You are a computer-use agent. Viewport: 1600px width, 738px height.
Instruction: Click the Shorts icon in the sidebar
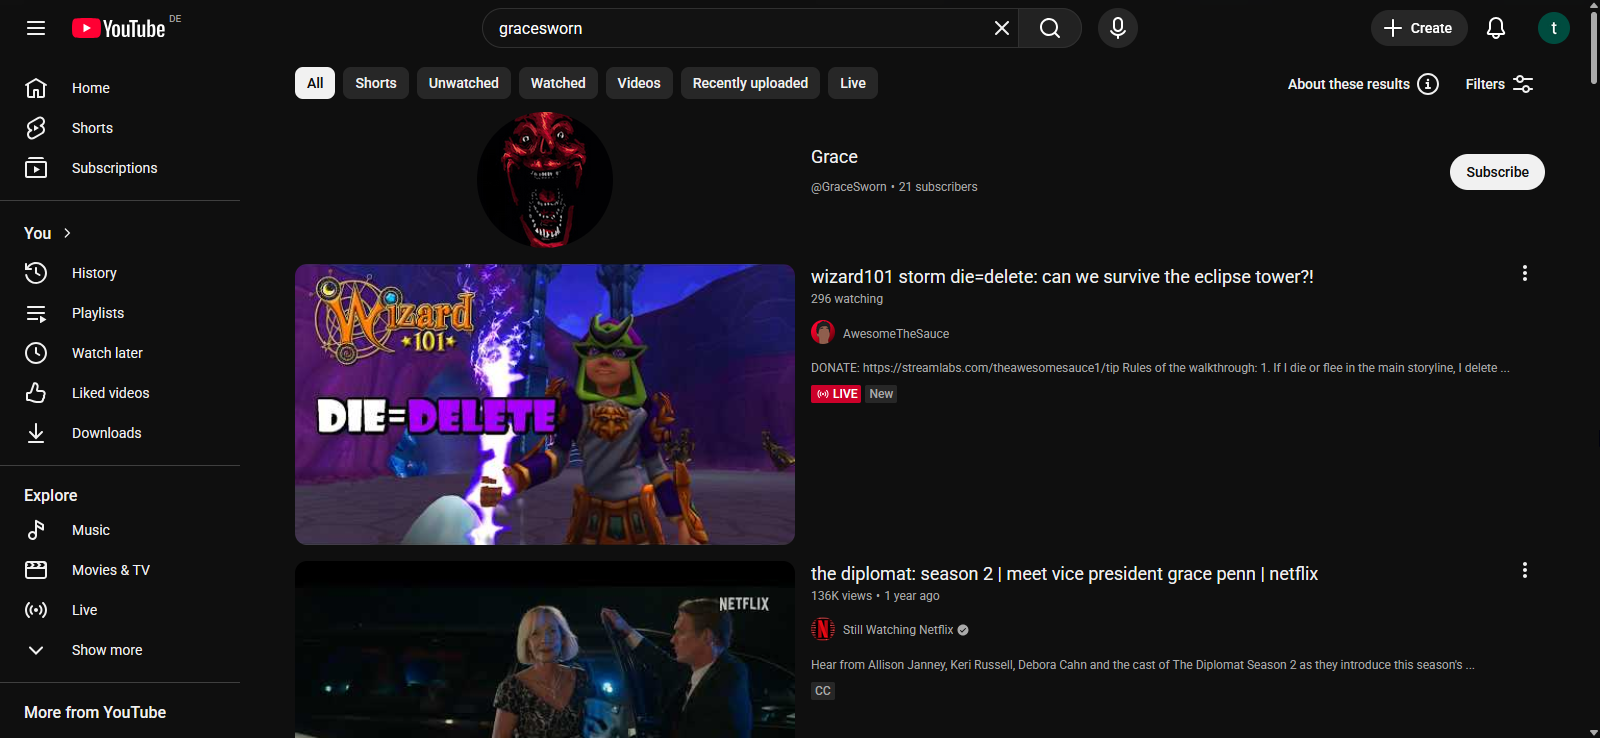pos(36,128)
